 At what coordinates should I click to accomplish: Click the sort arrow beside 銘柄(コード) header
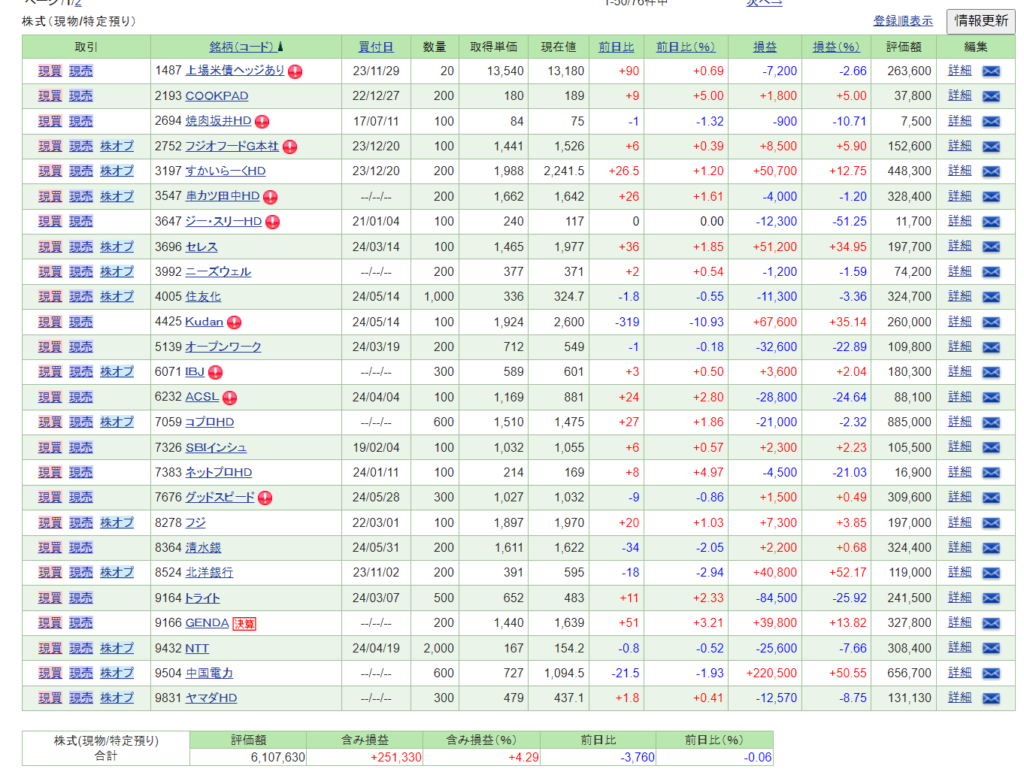click(280, 47)
